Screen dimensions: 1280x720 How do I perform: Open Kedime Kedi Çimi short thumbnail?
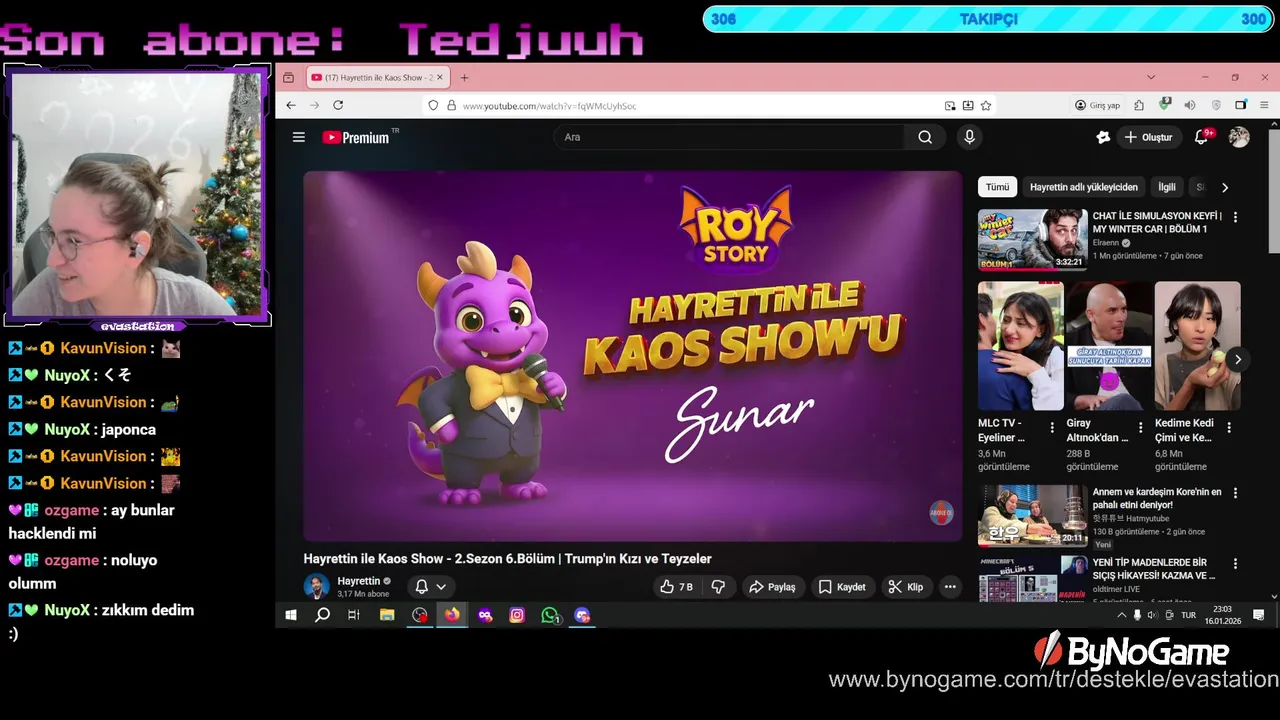1197,346
